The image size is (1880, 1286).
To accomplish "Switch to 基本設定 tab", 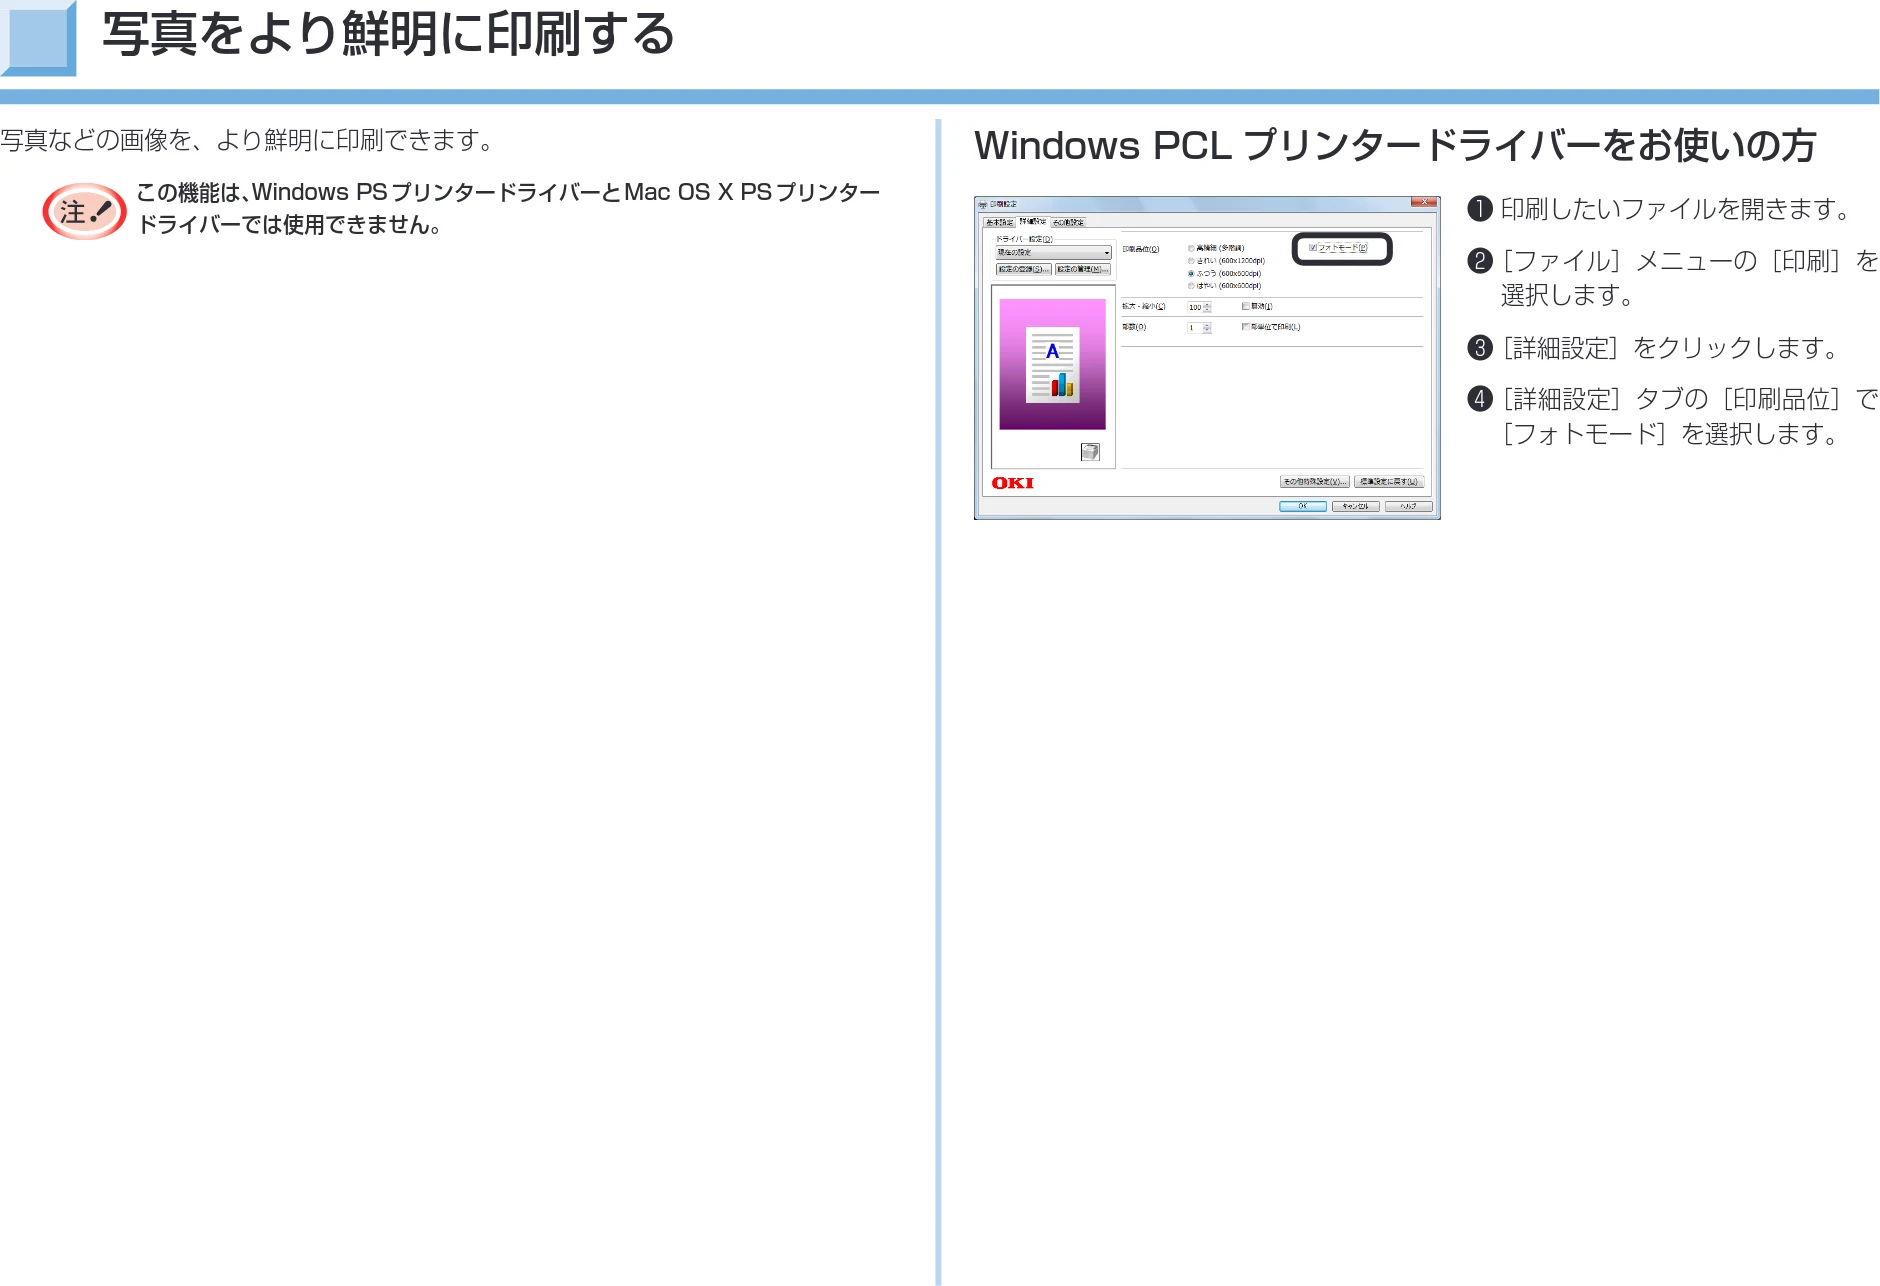I will [x=999, y=222].
